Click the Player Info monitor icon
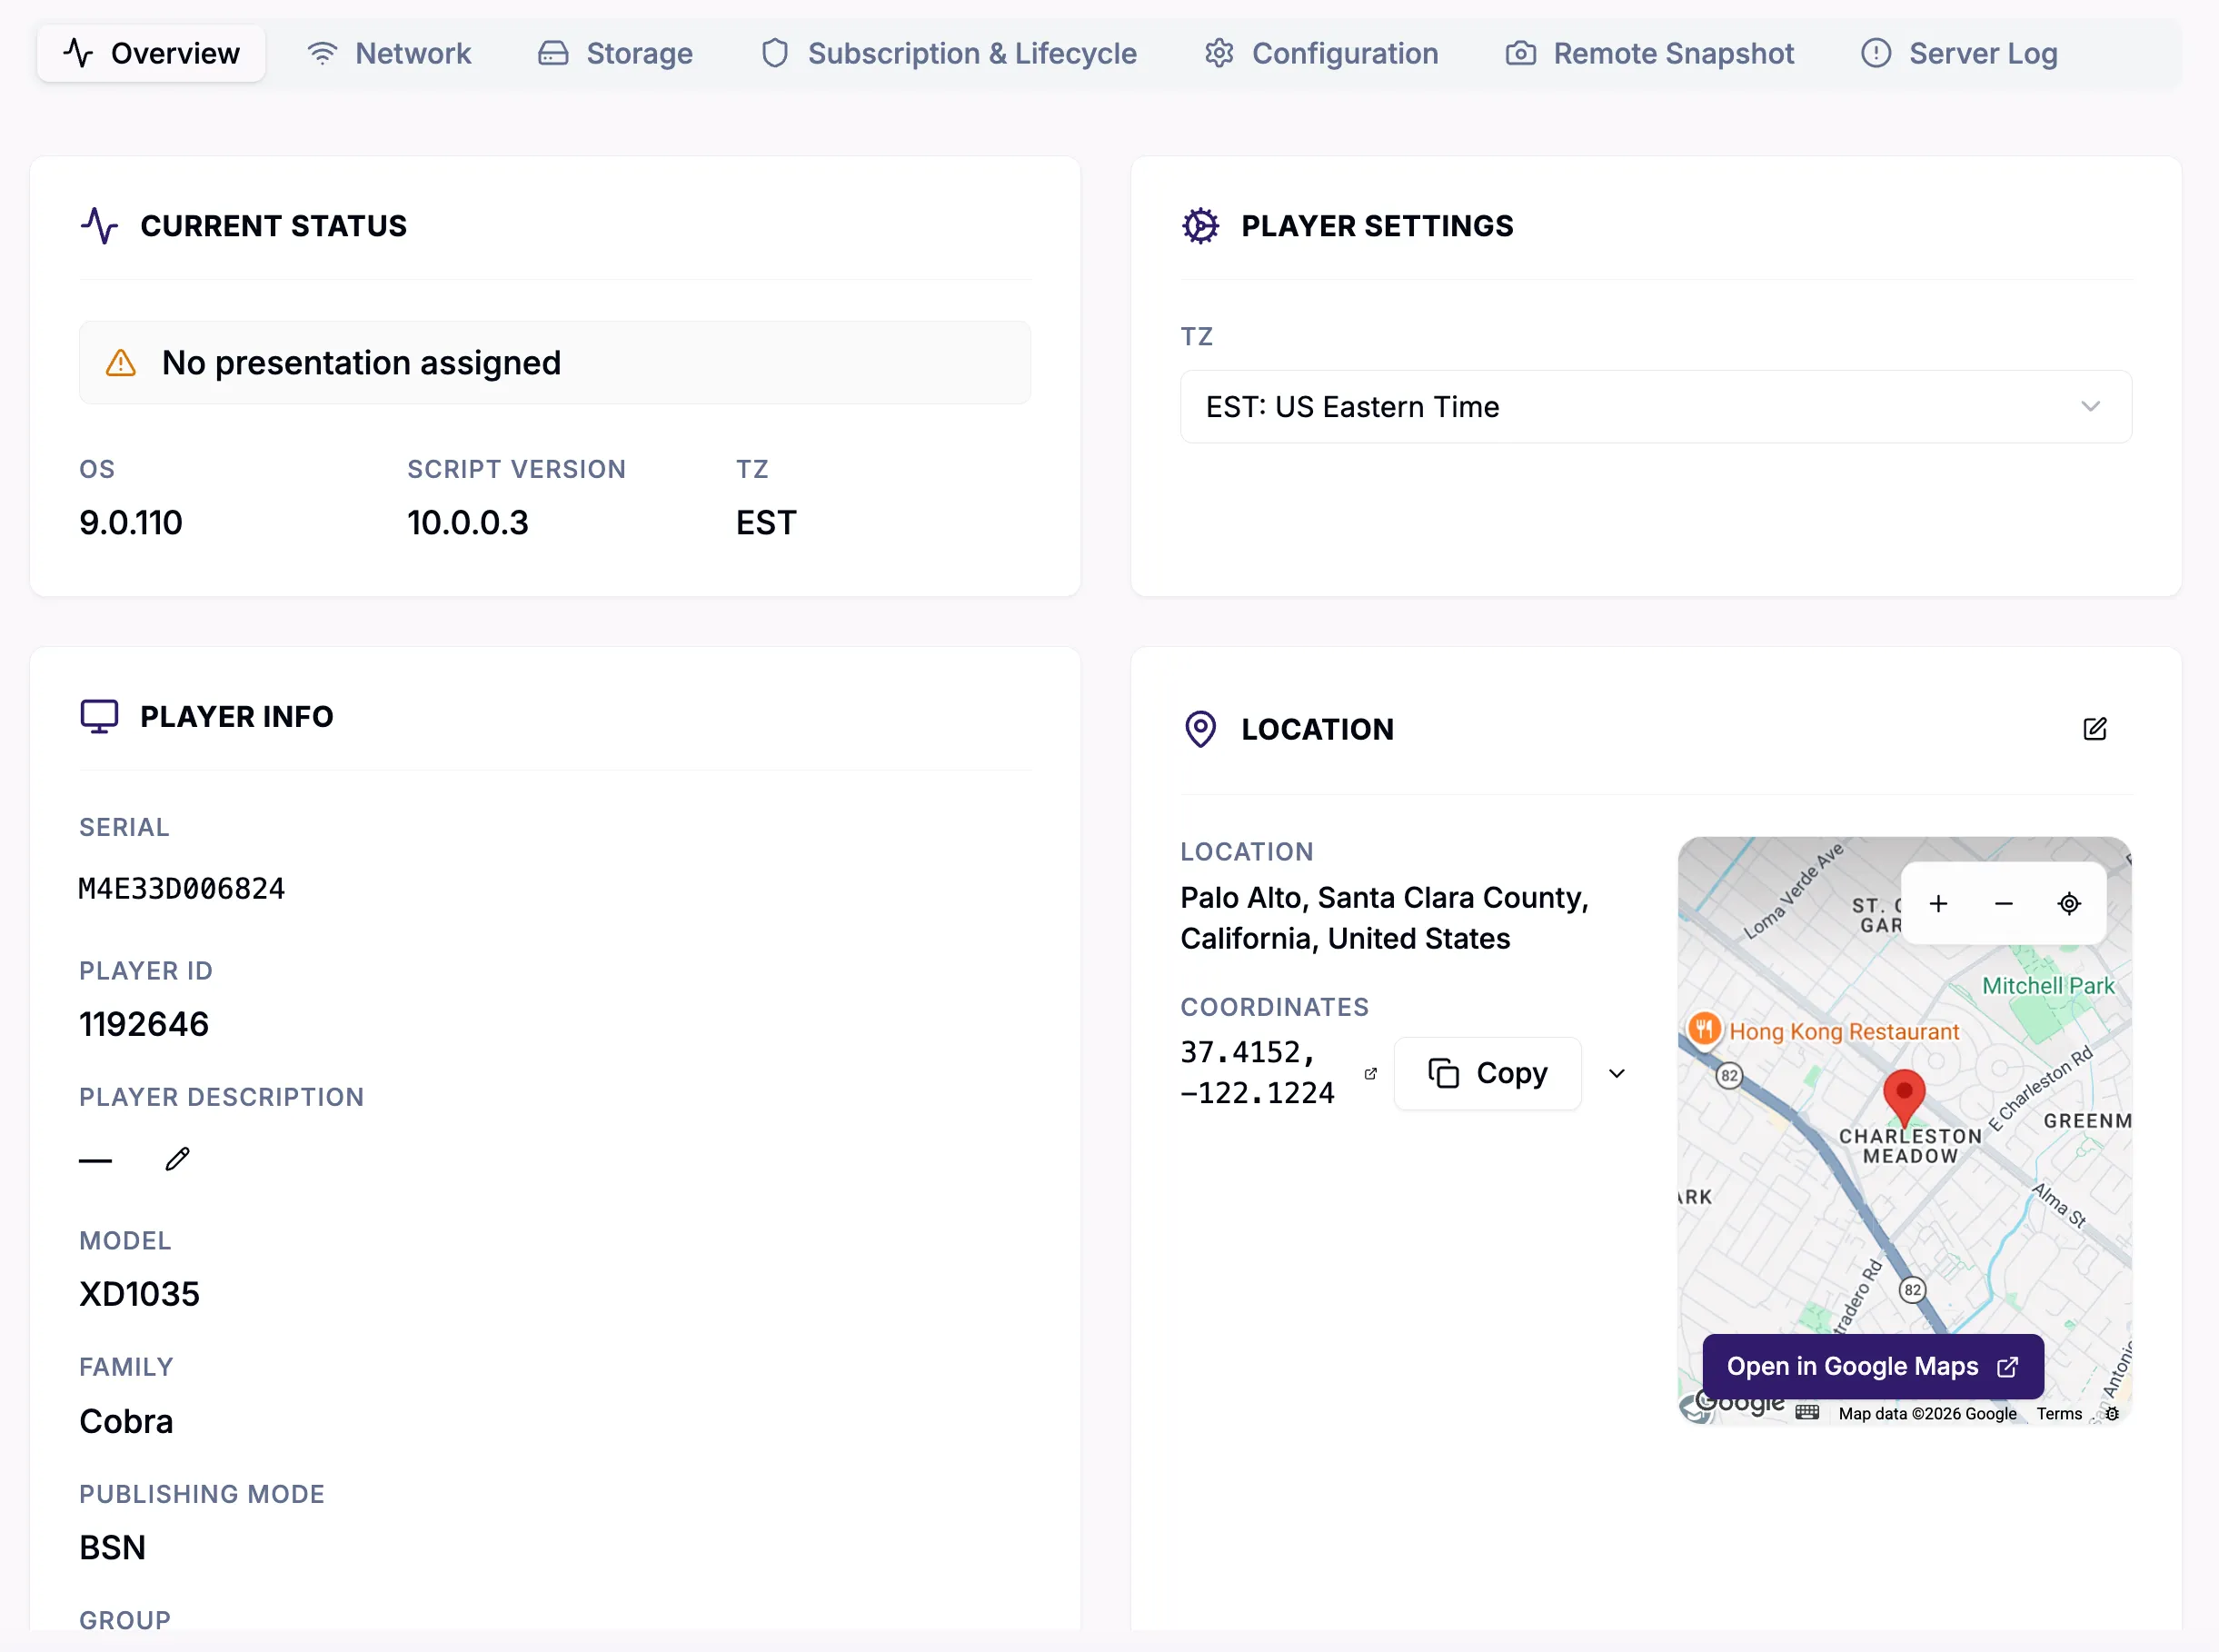Image resolution: width=2219 pixels, height=1652 pixels. click(x=99, y=716)
